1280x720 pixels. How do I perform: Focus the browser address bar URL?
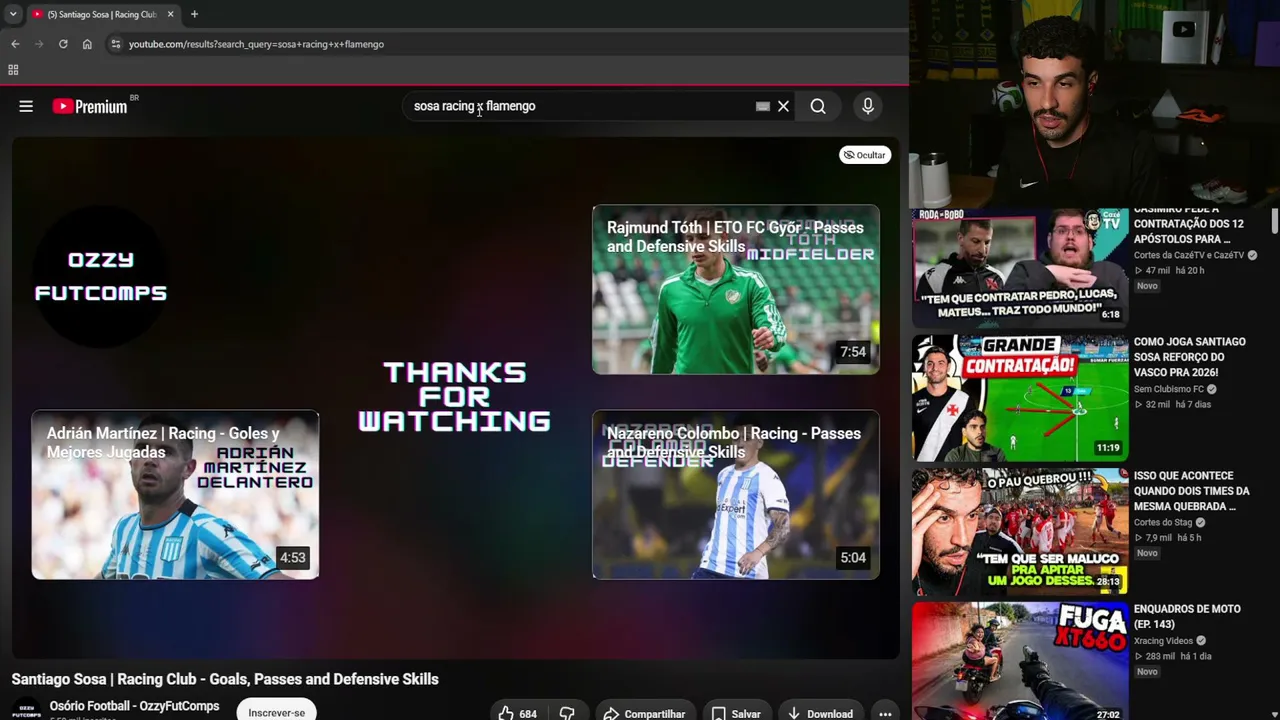pos(256,44)
